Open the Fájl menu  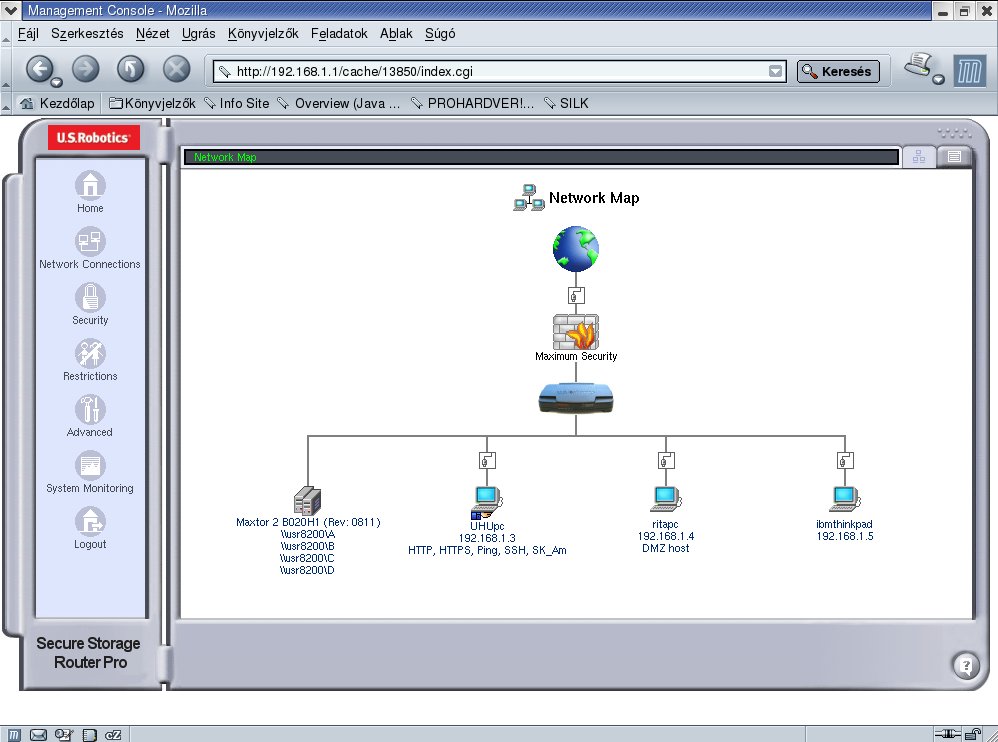coord(28,34)
